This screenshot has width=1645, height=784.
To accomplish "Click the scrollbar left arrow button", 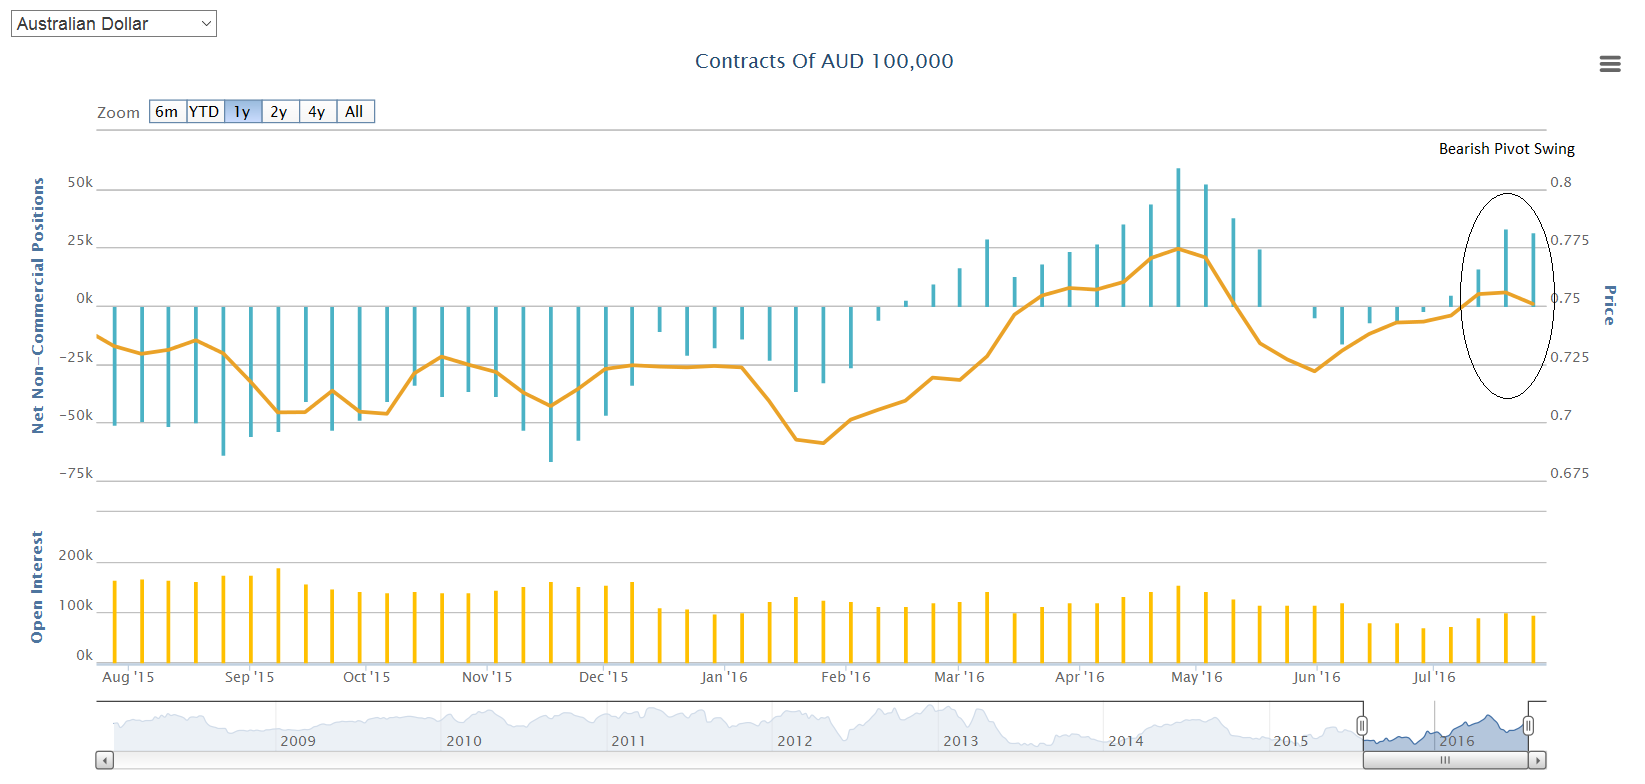I will coord(105,760).
